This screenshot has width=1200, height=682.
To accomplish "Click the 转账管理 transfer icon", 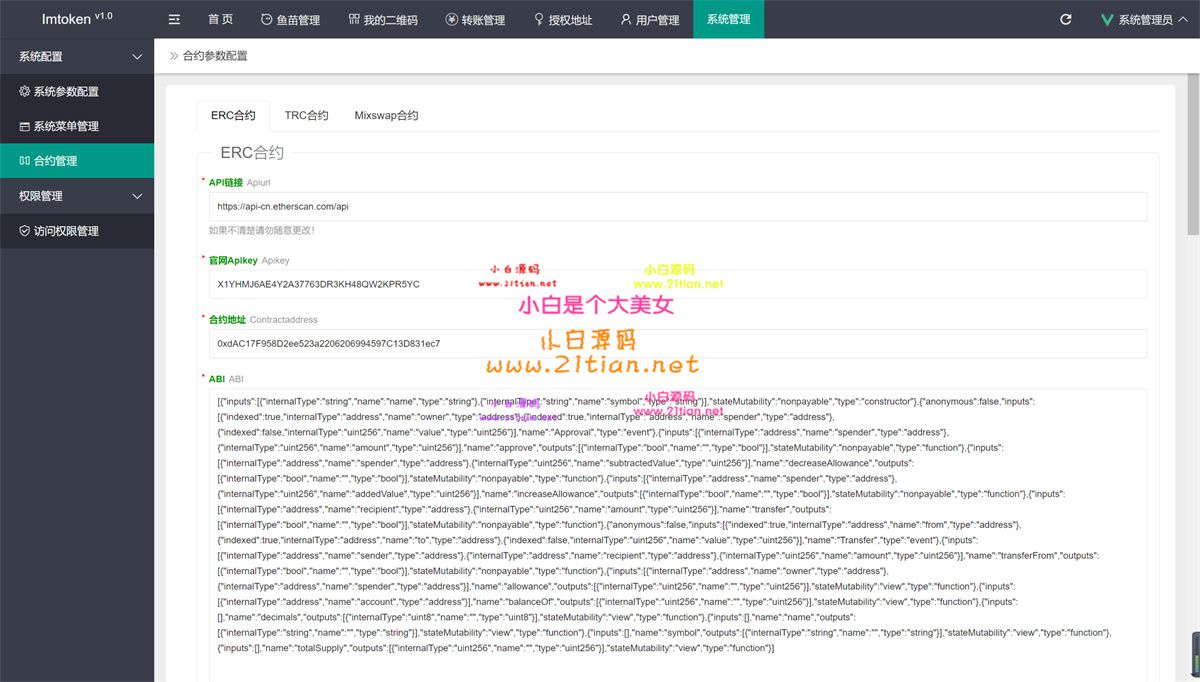I will 452,19.
